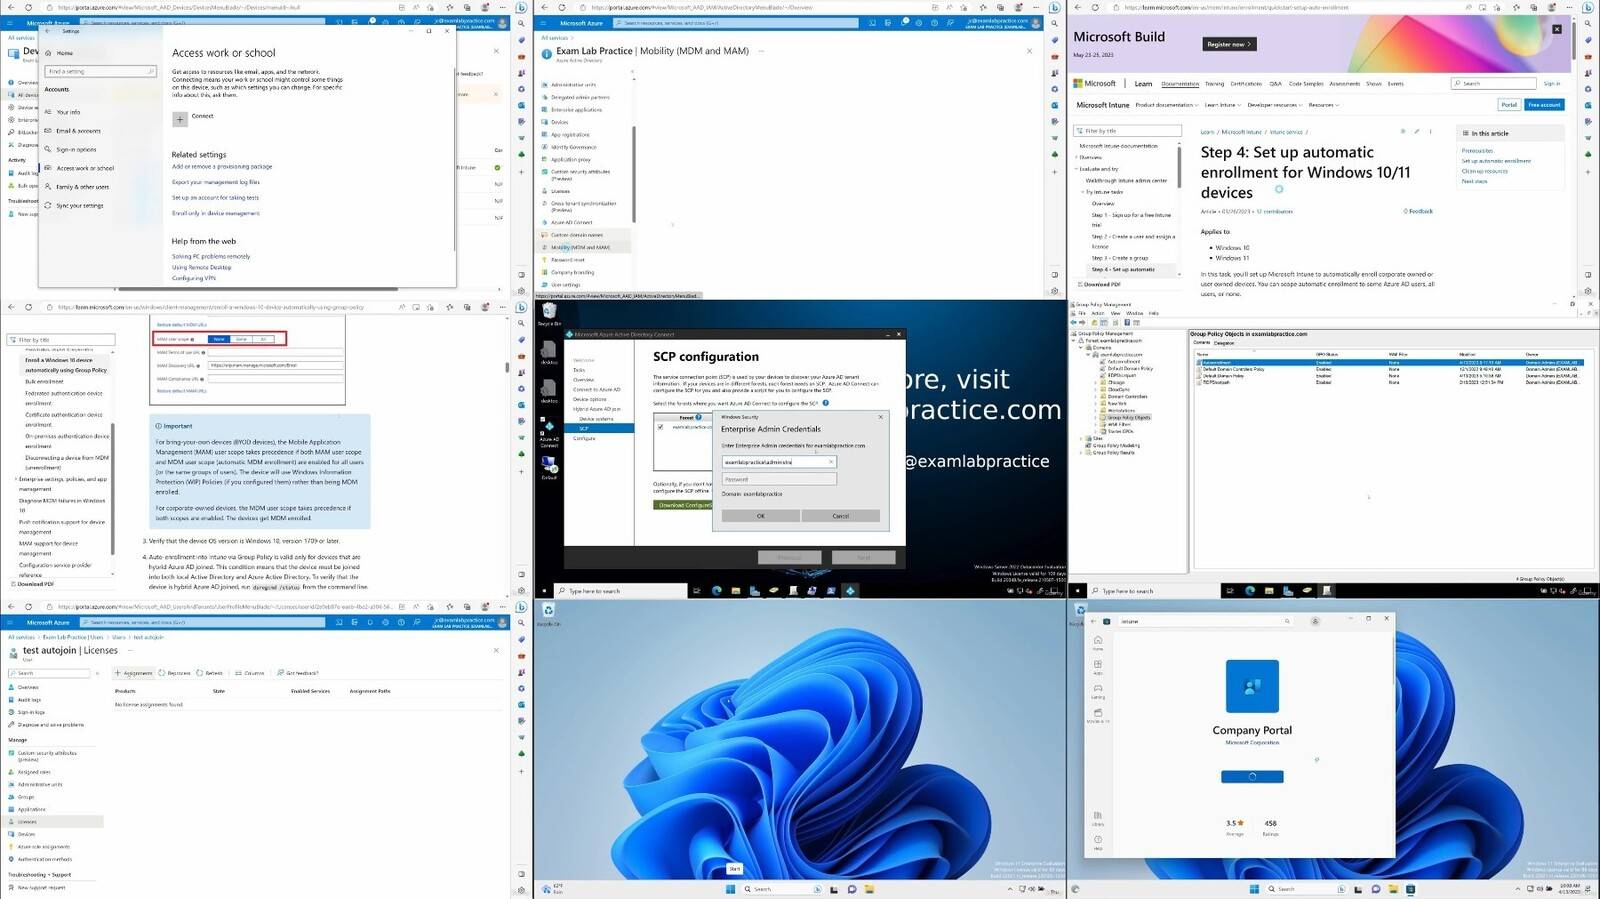Click Company Portal install progress button
The width and height of the screenshot is (1600, 899).
[x=1252, y=777]
